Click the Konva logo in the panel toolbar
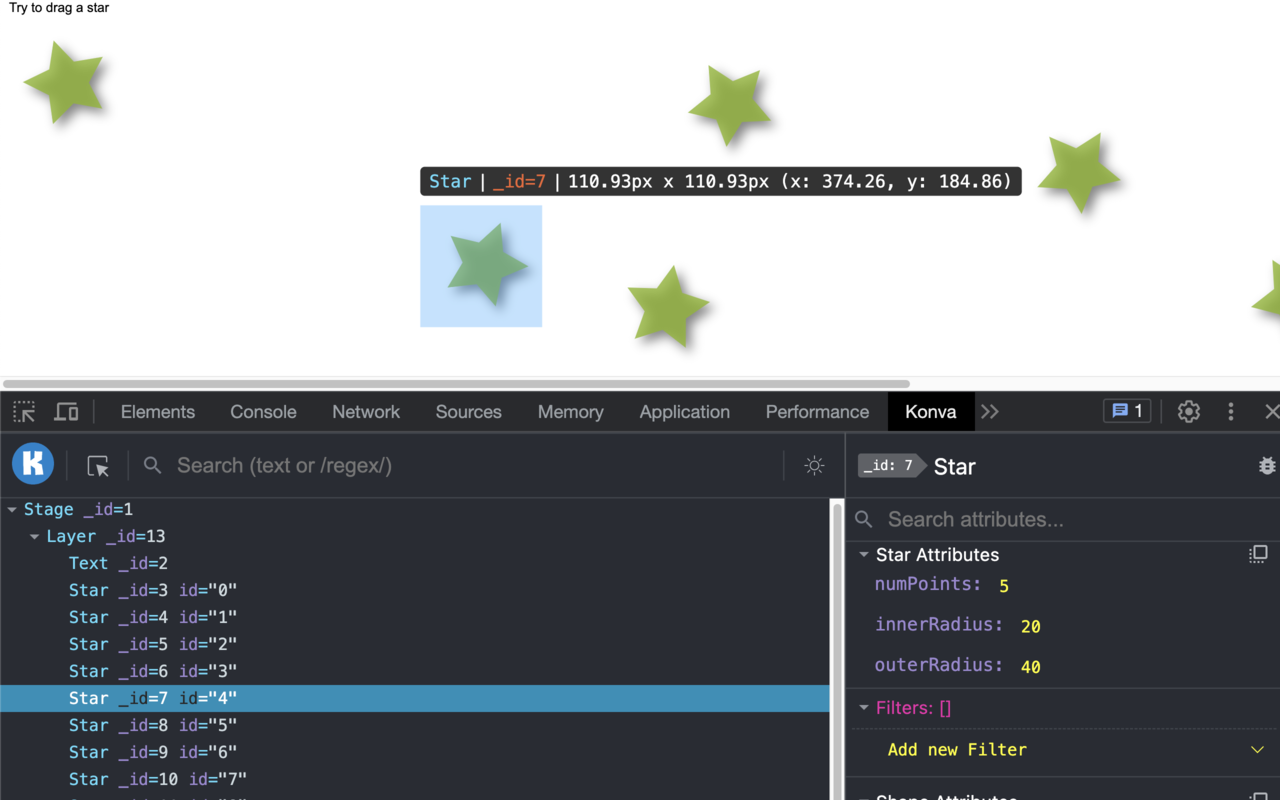 coord(32,463)
